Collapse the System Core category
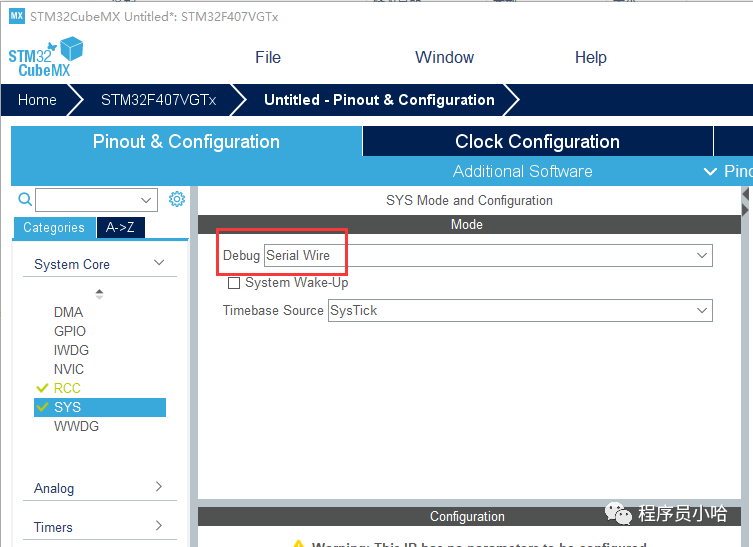This screenshot has width=753, height=547. coord(158,263)
